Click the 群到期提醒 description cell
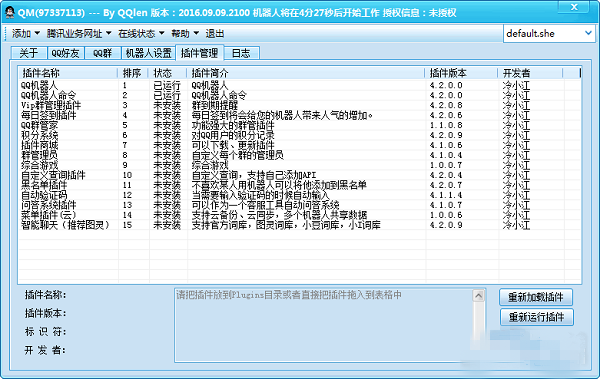Image resolution: width=600 pixels, height=379 pixels. click(215, 105)
